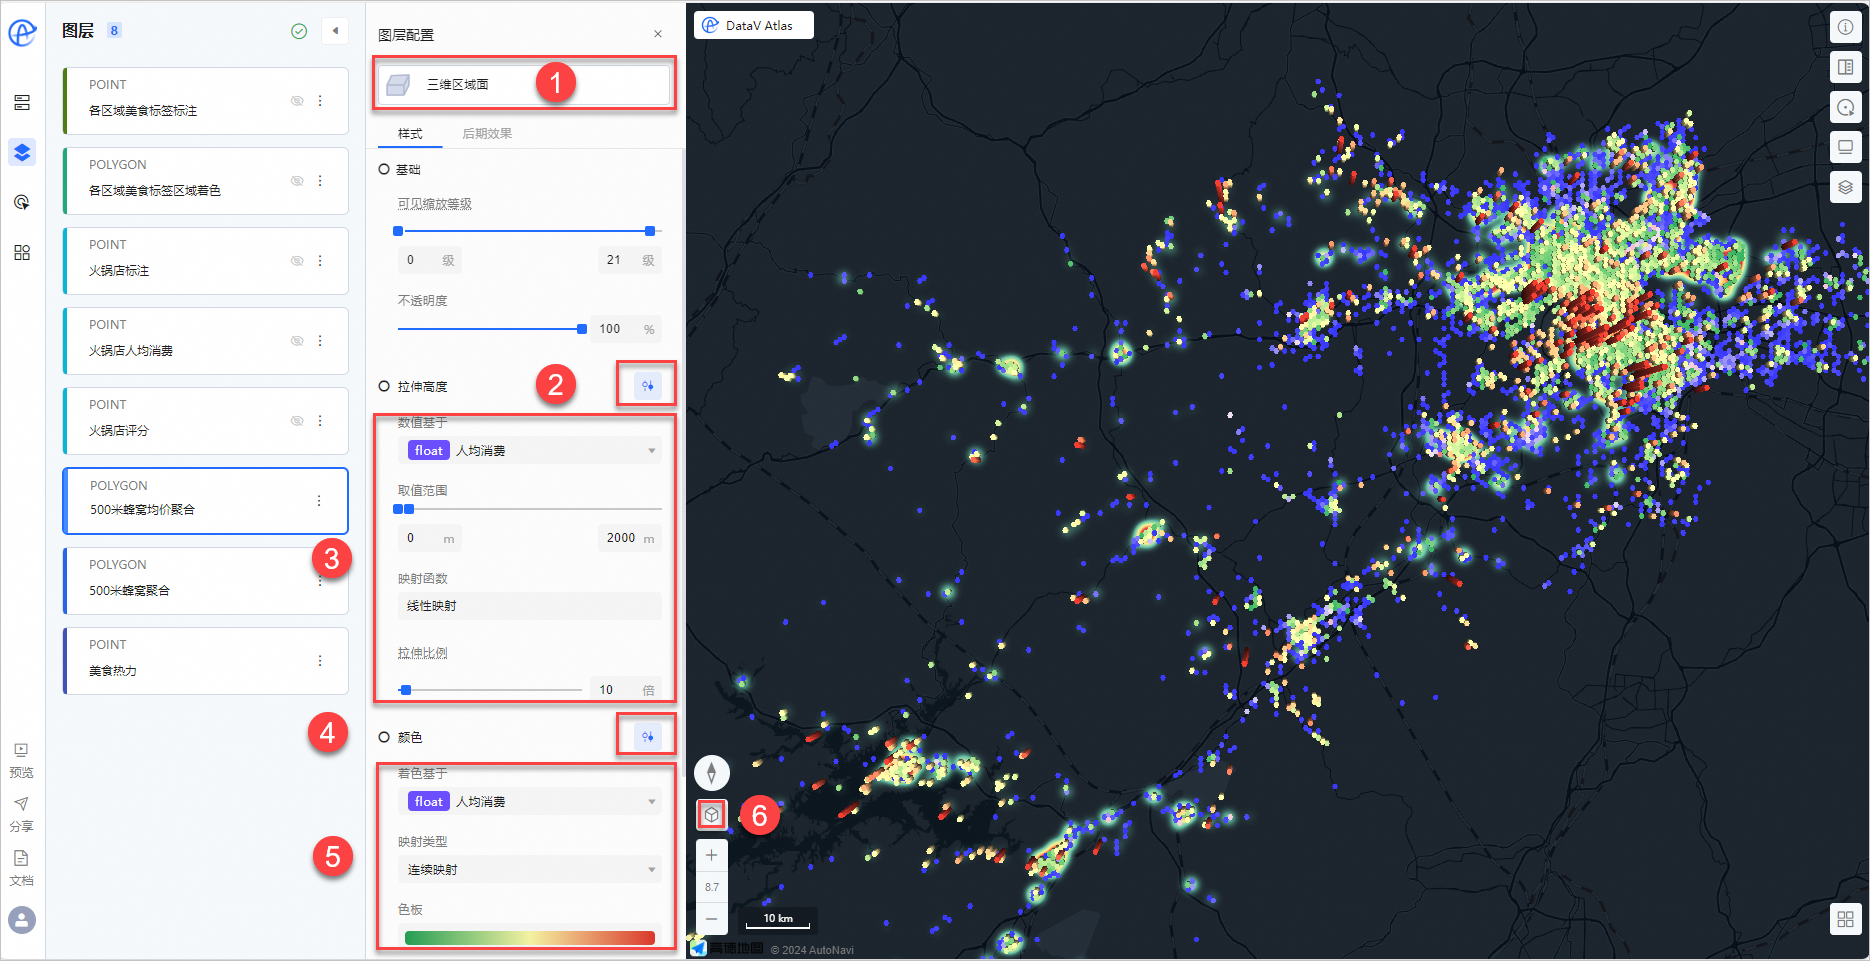Viewport: 1870px width, 961px height.
Task: Click the 拉伸比例 slider handle
Action: [405, 690]
